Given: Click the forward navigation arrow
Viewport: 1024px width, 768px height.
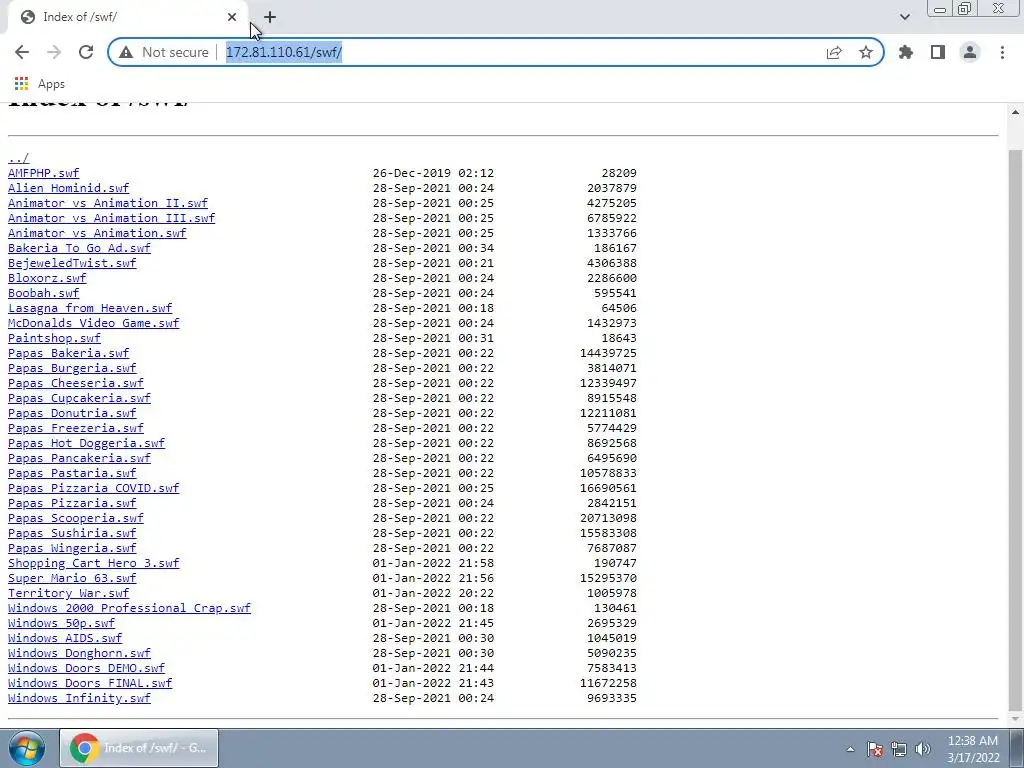Looking at the screenshot, I should coord(54,52).
